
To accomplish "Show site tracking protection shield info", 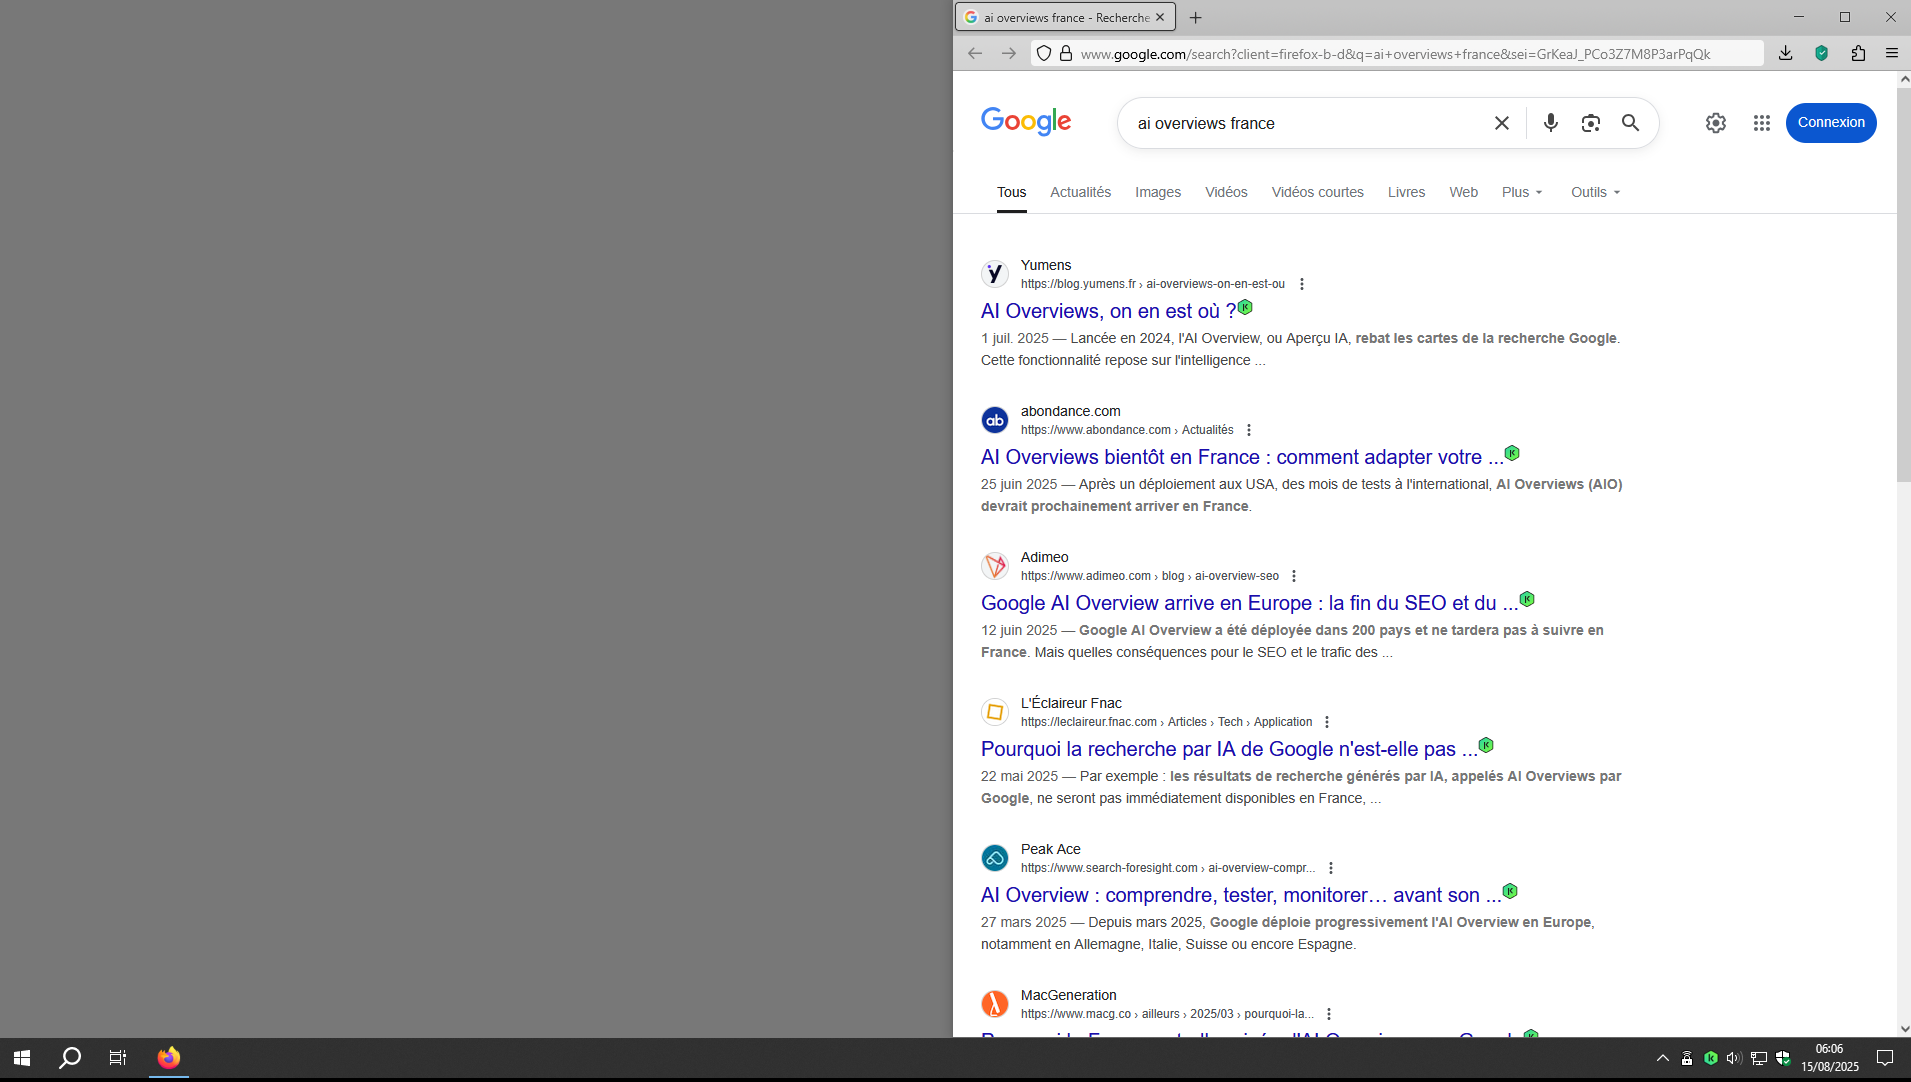I will pos(1044,54).
